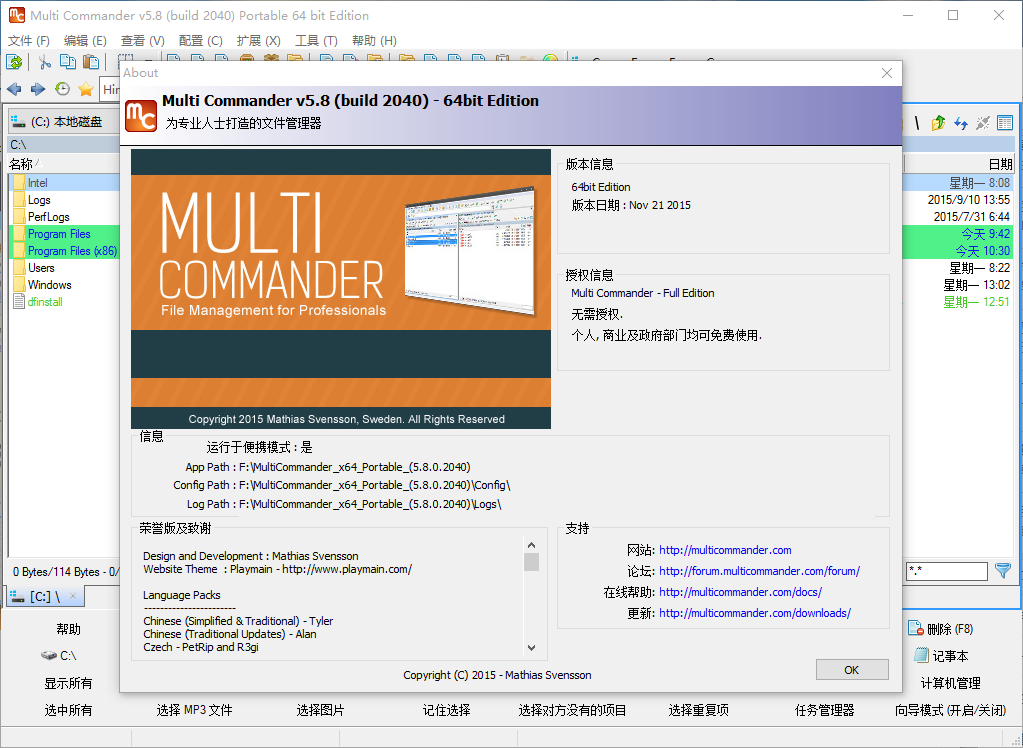Image resolution: width=1023 pixels, height=748 pixels.
Task: Click the refresh icon in the toolbar
Action: pyautogui.click(x=14, y=62)
